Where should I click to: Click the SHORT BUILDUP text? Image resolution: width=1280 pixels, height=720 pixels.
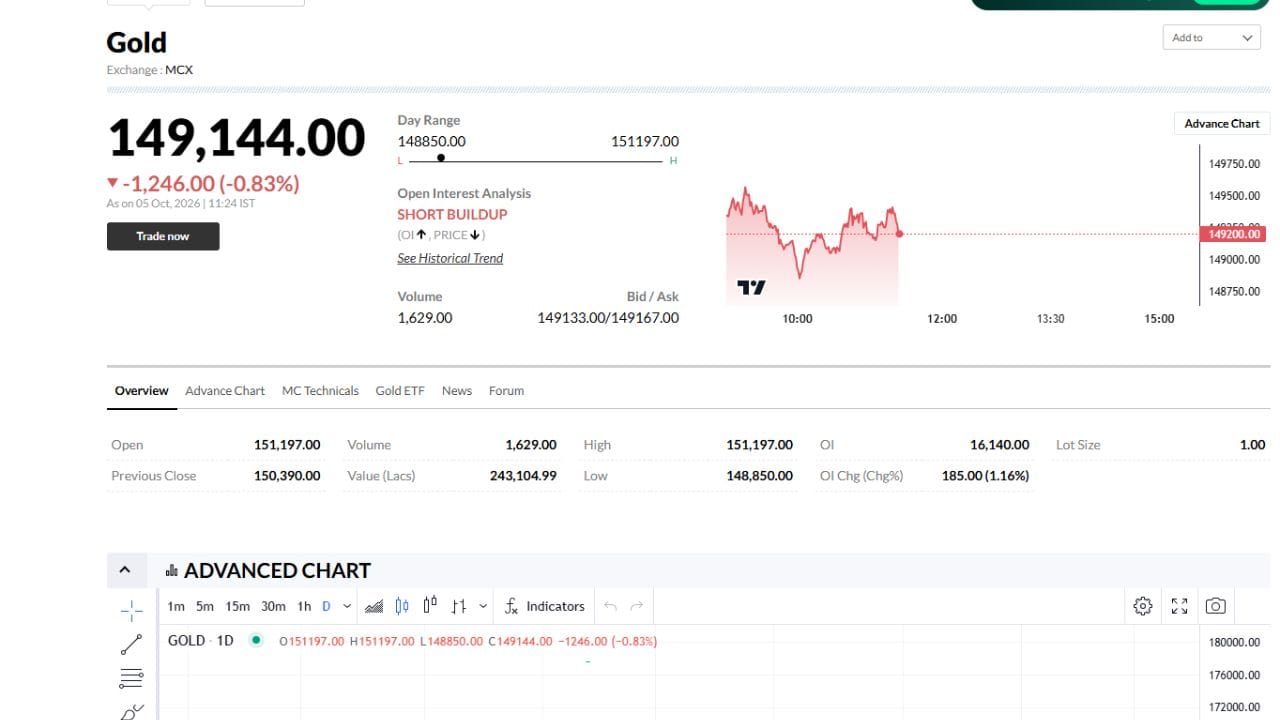(x=452, y=214)
